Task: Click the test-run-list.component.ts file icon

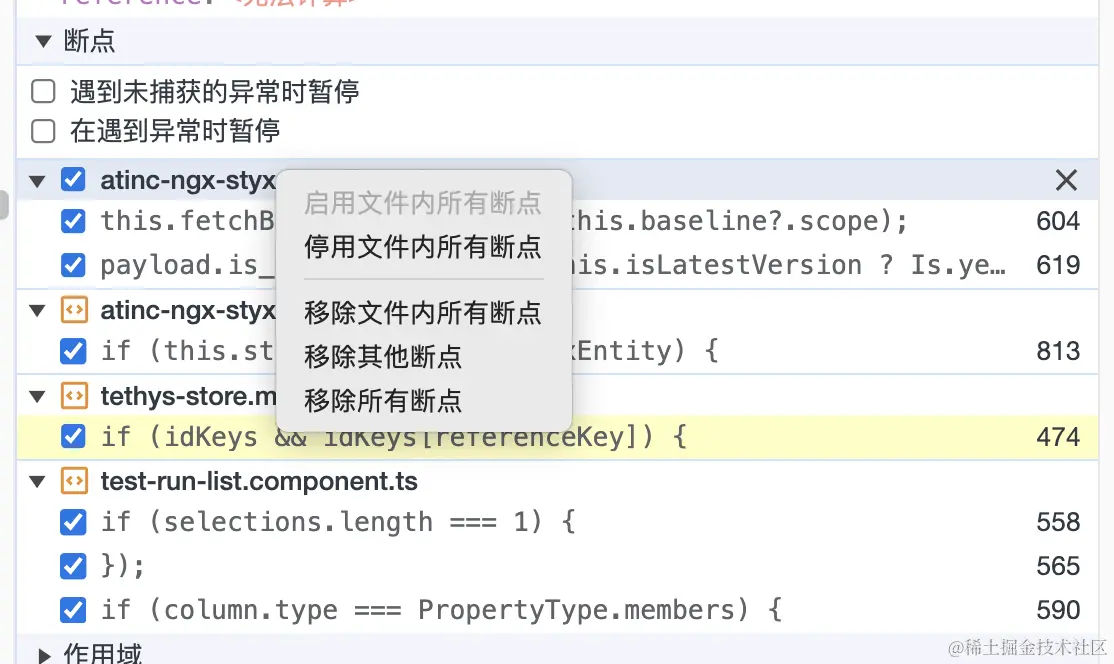Action: point(73,481)
